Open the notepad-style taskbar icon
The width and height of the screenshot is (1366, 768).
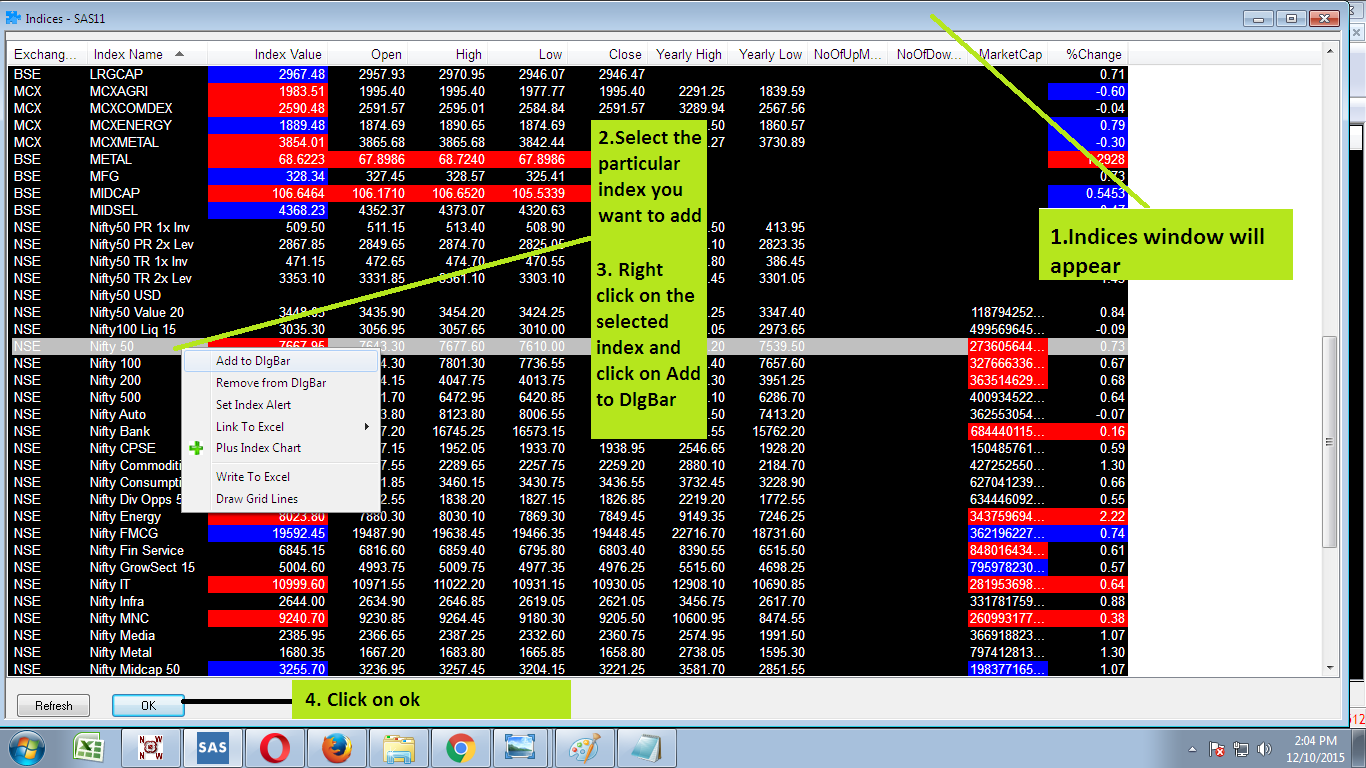point(646,748)
